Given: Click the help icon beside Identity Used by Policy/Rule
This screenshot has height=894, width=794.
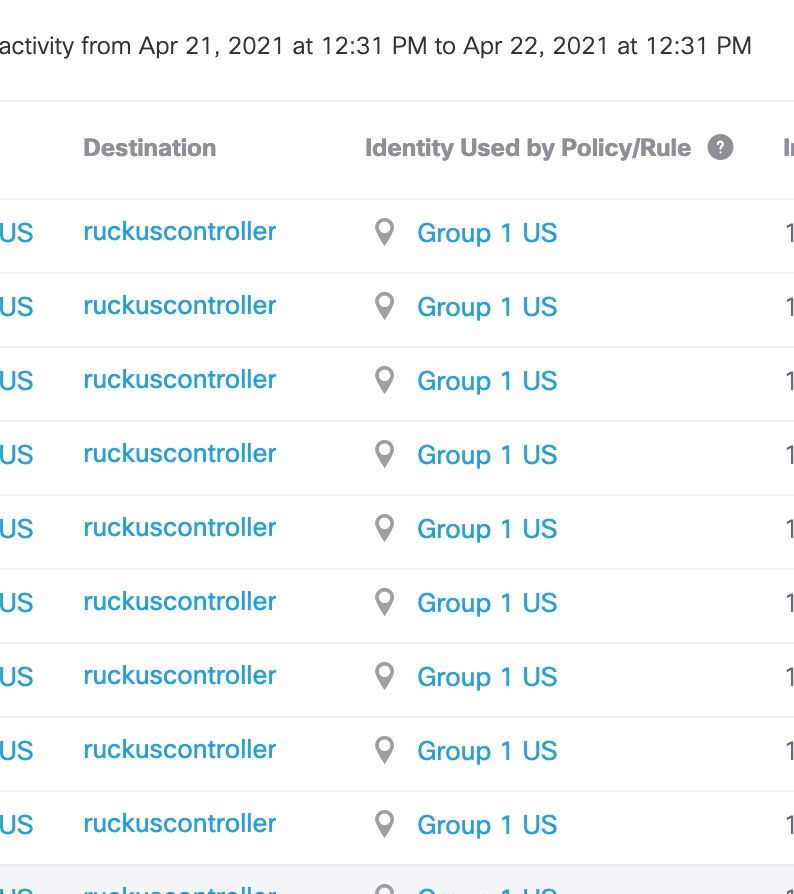Looking at the screenshot, I should coord(720,148).
